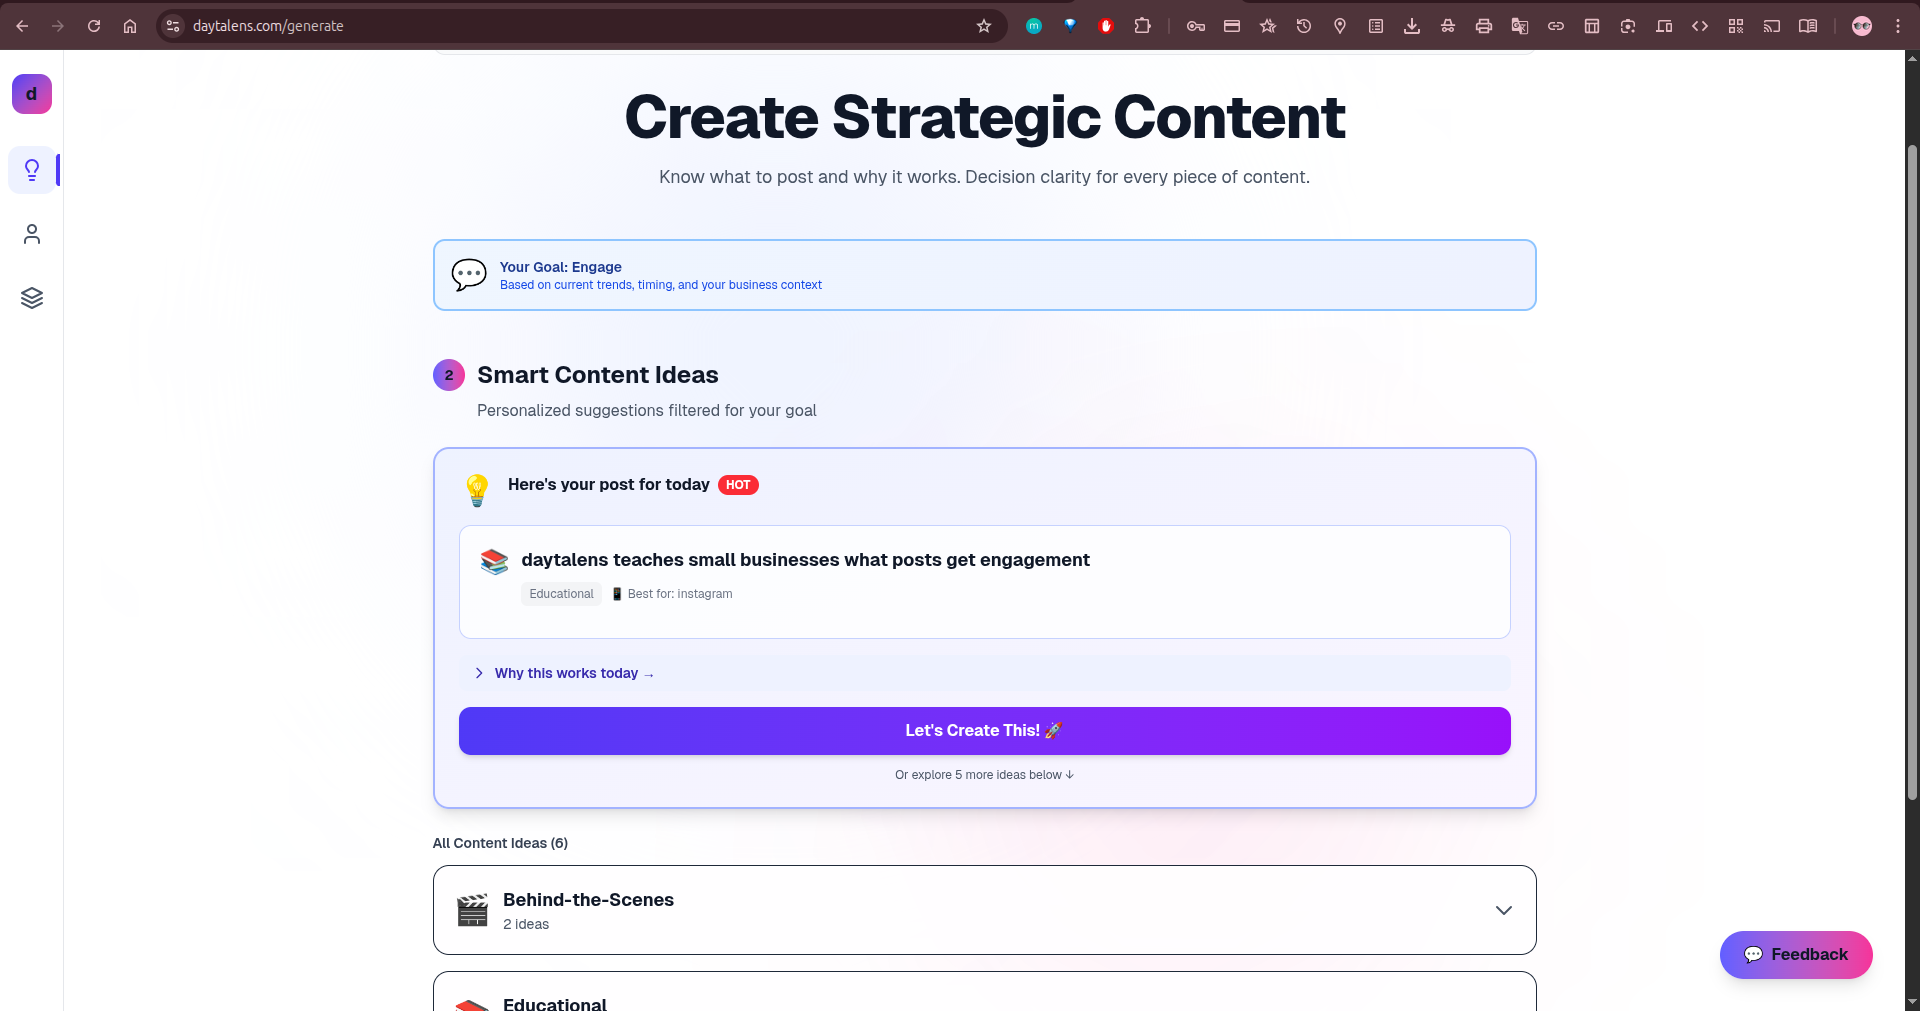Click the print icon in browser toolbar
Viewport: 1920px width, 1011px height.
click(1484, 26)
